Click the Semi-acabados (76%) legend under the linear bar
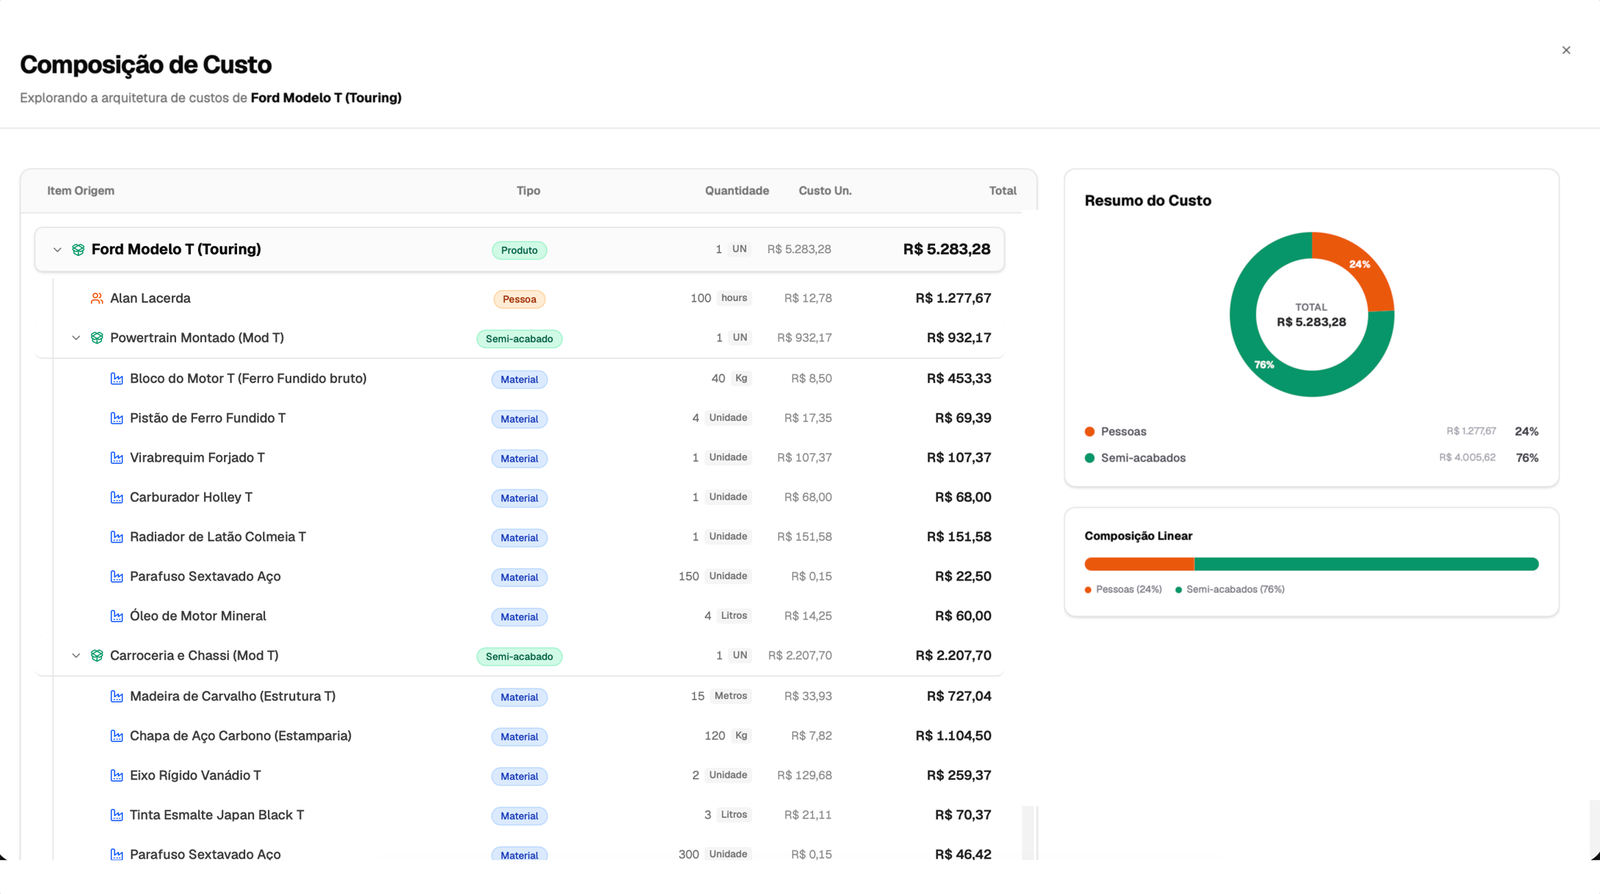The width and height of the screenshot is (1600, 894). coord(1230,590)
